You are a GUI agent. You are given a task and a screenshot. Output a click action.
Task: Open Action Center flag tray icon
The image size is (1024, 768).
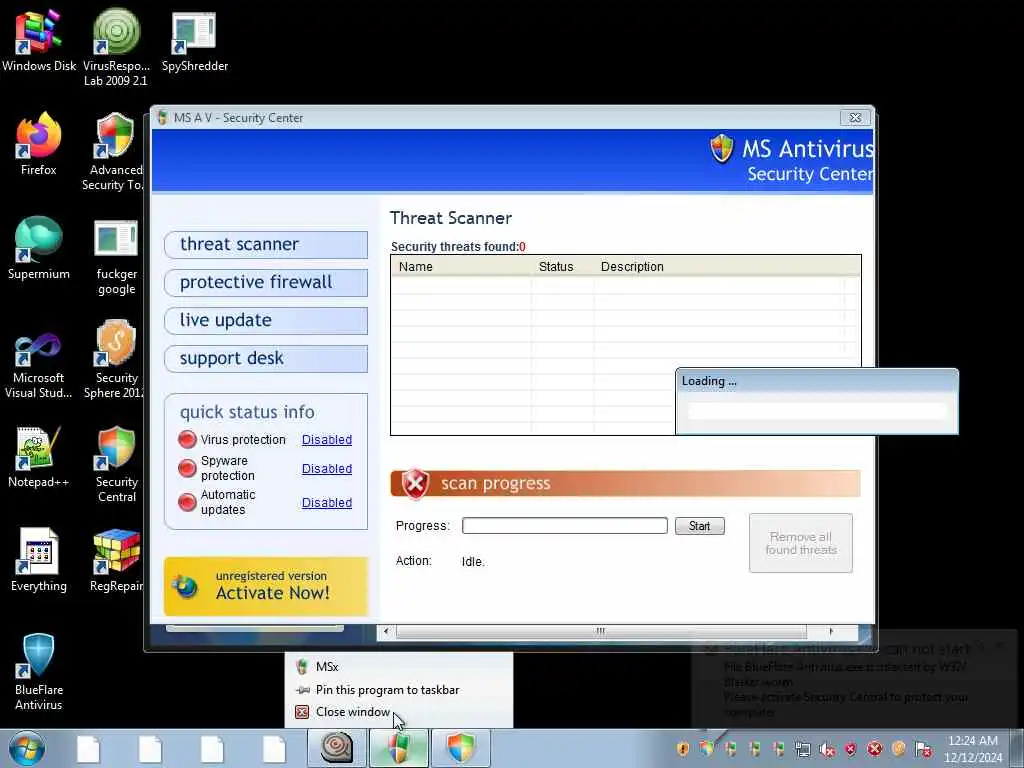tap(923, 749)
